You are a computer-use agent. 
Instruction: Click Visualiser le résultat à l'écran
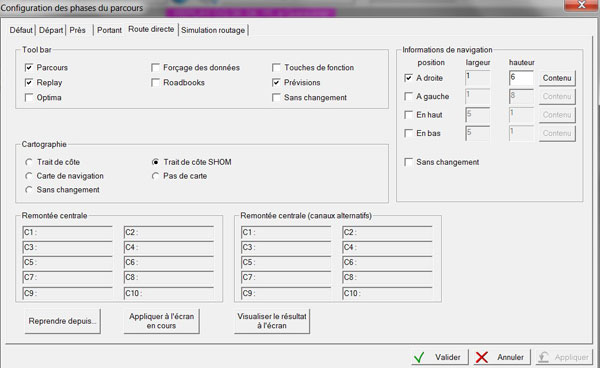point(272,321)
